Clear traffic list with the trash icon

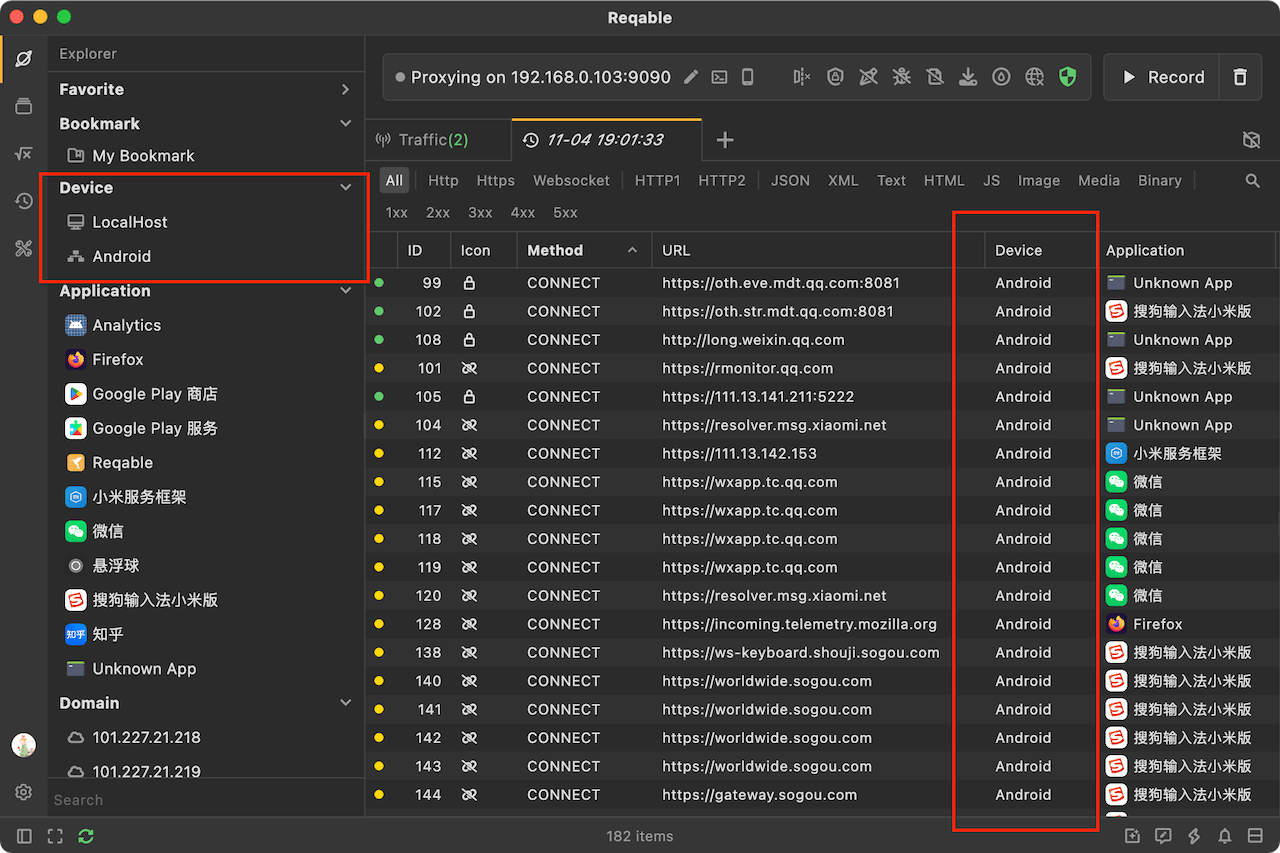(x=1240, y=77)
